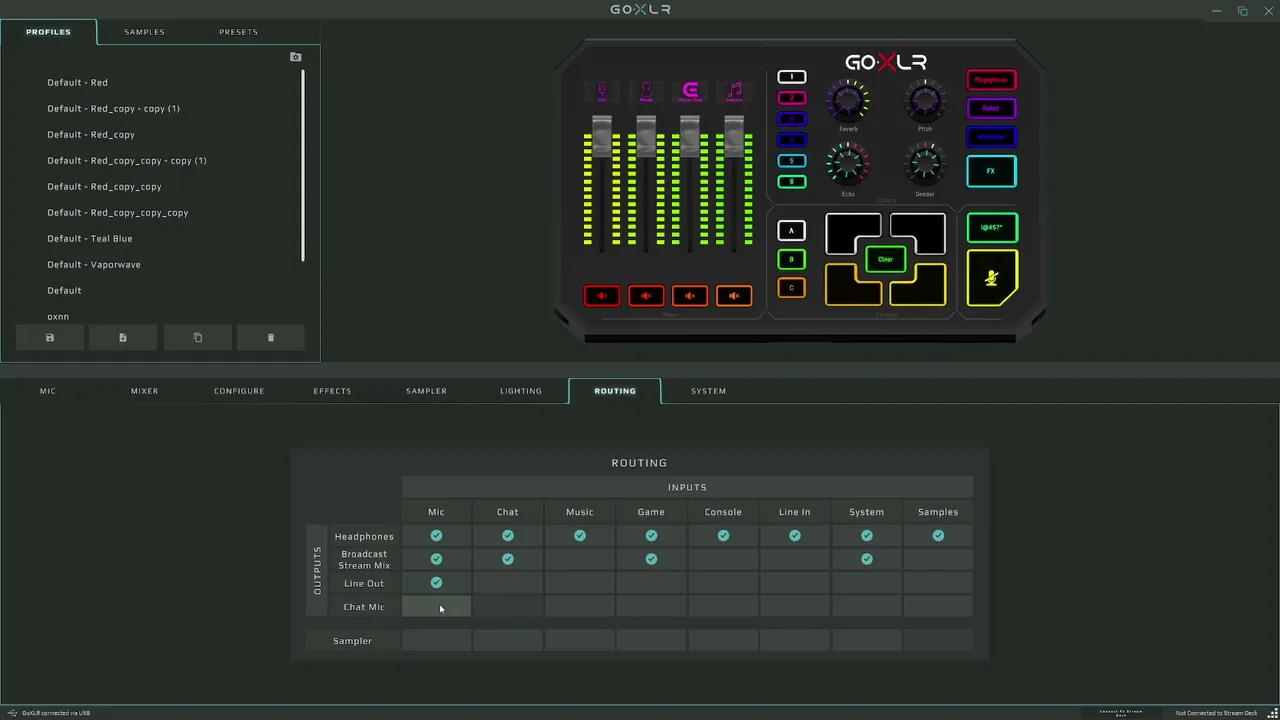1280x720 pixels.
Task: Enable Samples to Sampler routing
Action: point(938,641)
